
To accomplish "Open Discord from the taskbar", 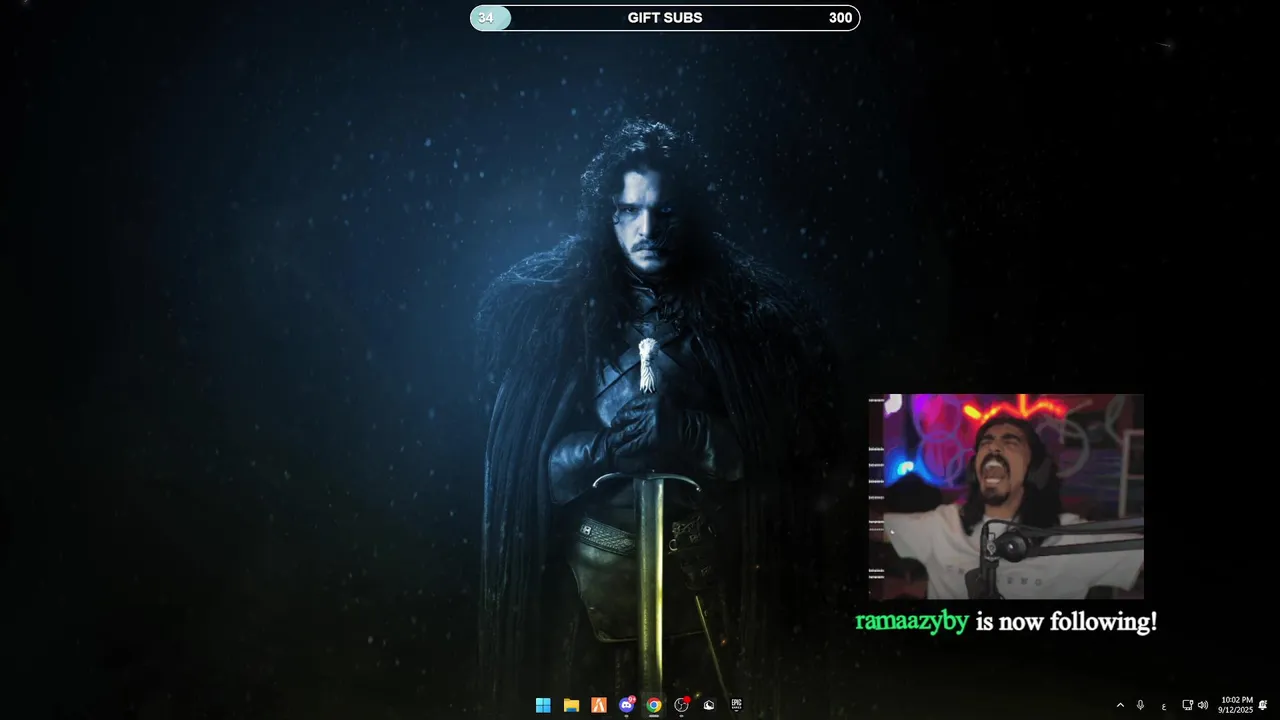I will (x=627, y=705).
